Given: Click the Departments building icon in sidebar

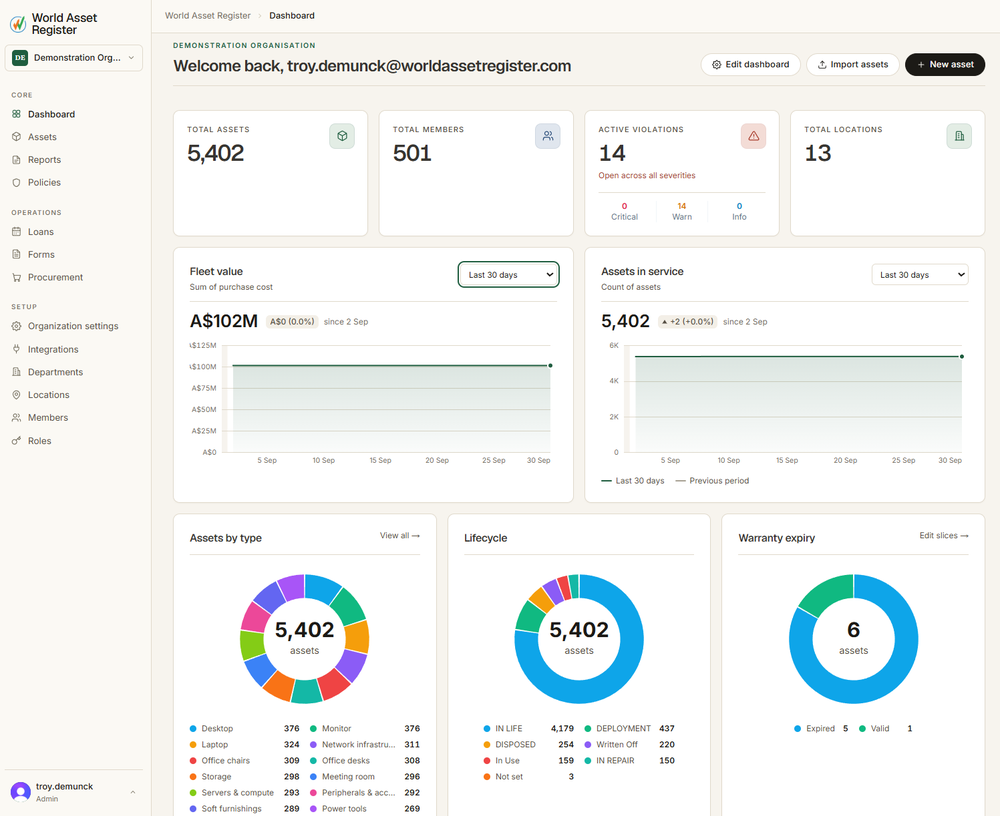Looking at the screenshot, I should pos(17,372).
